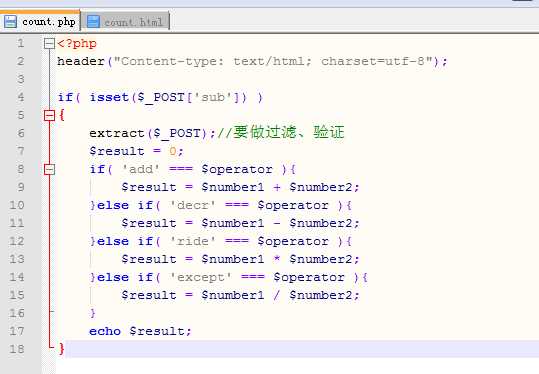The image size is (539, 374).
Task: Click '$number1 + $number2' on line 9
Action: 277,187
